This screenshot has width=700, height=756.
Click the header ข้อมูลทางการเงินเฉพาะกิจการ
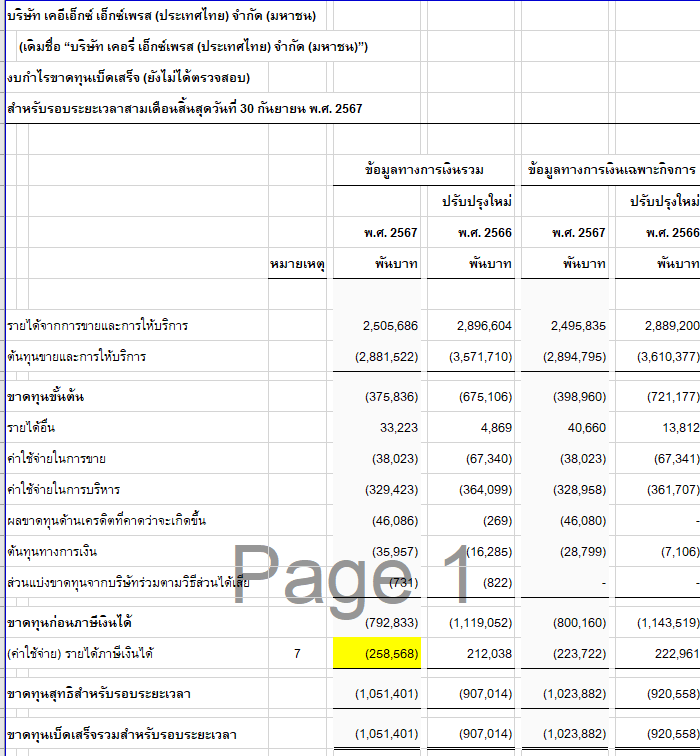click(x=611, y=170)
